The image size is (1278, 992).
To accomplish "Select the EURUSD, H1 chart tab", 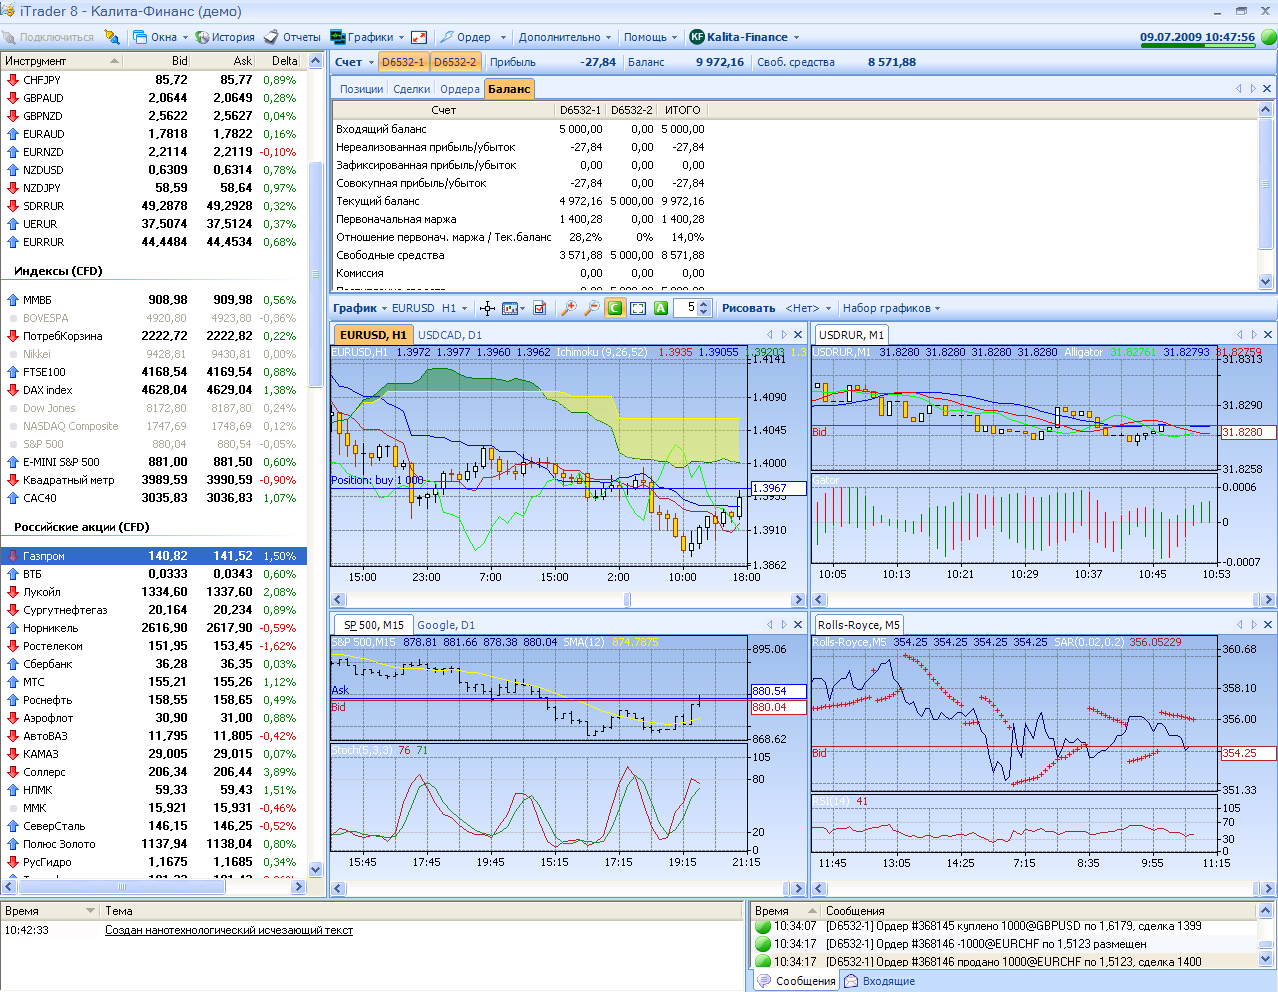I will (x=373, y=335).
